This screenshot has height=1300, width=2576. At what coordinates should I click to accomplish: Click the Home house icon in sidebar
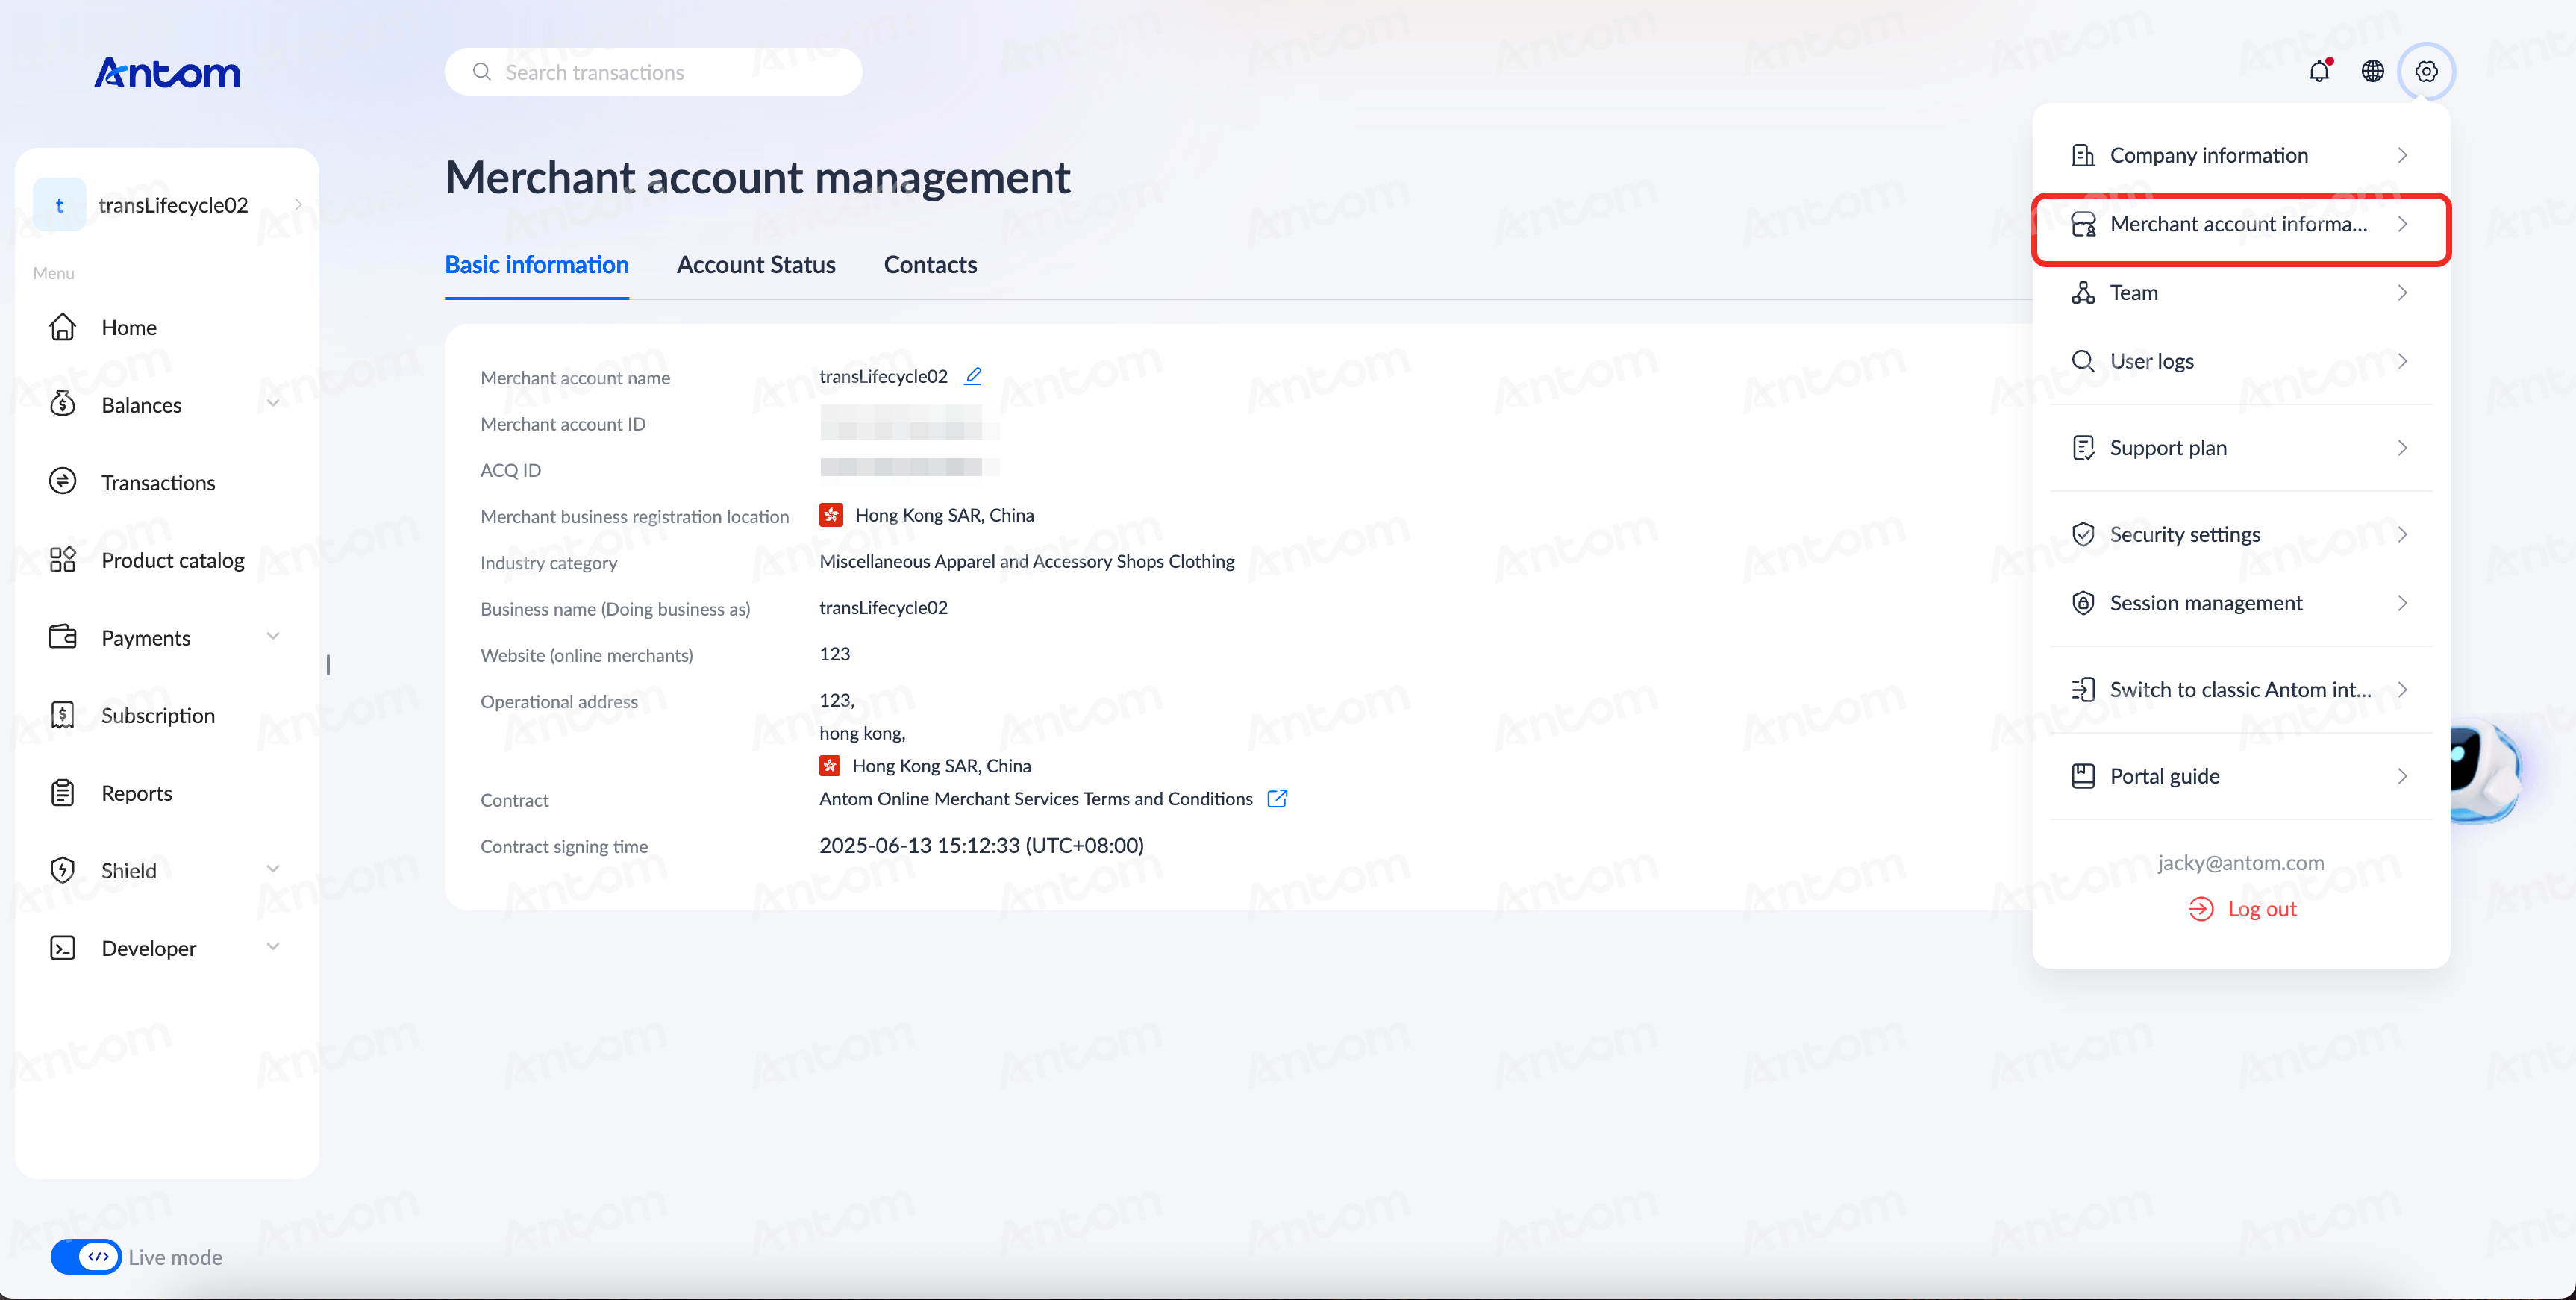63,327
